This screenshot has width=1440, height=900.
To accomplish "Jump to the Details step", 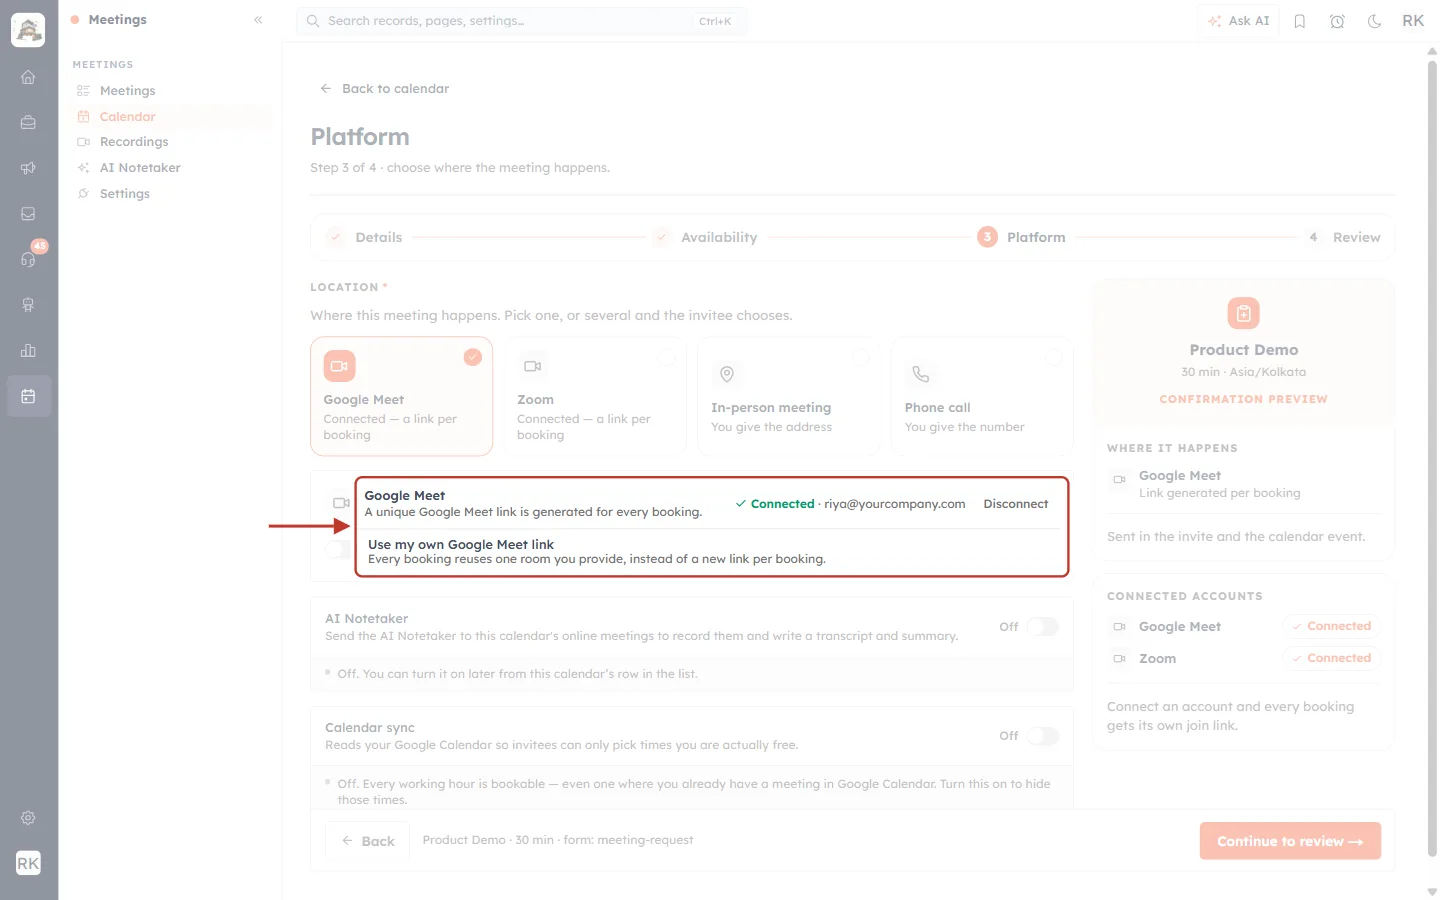I will click(365, 237).
